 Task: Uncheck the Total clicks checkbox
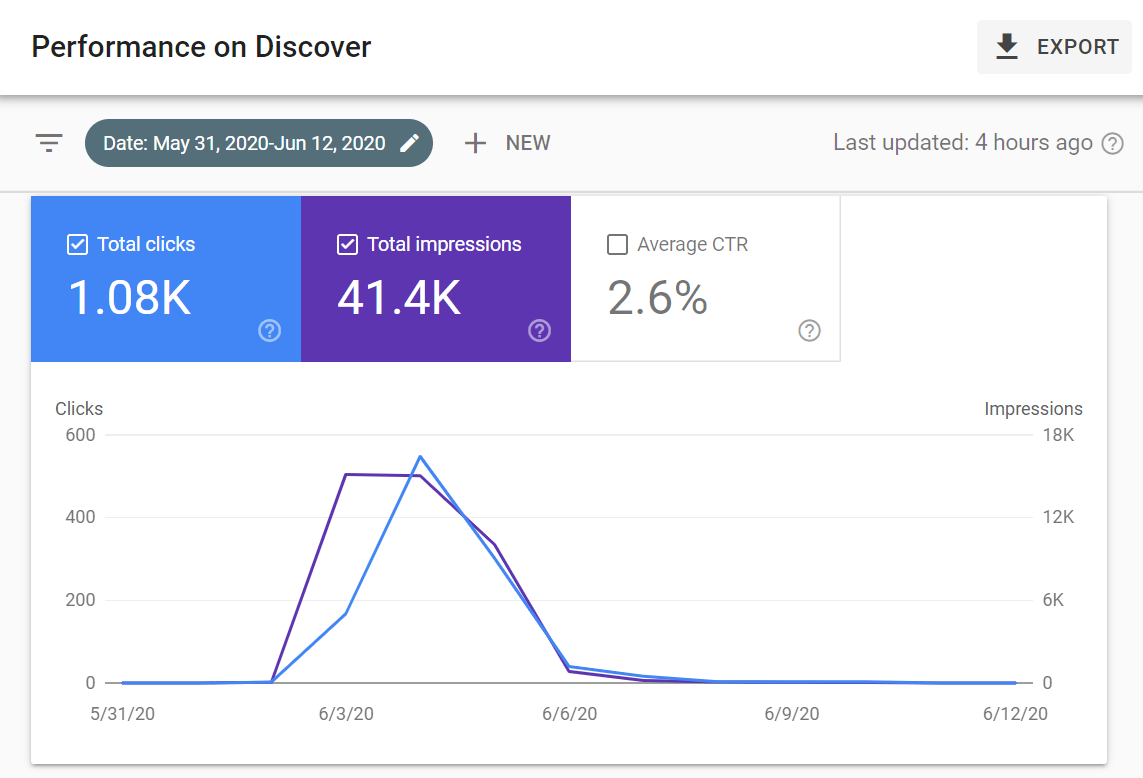coord(77,244)
